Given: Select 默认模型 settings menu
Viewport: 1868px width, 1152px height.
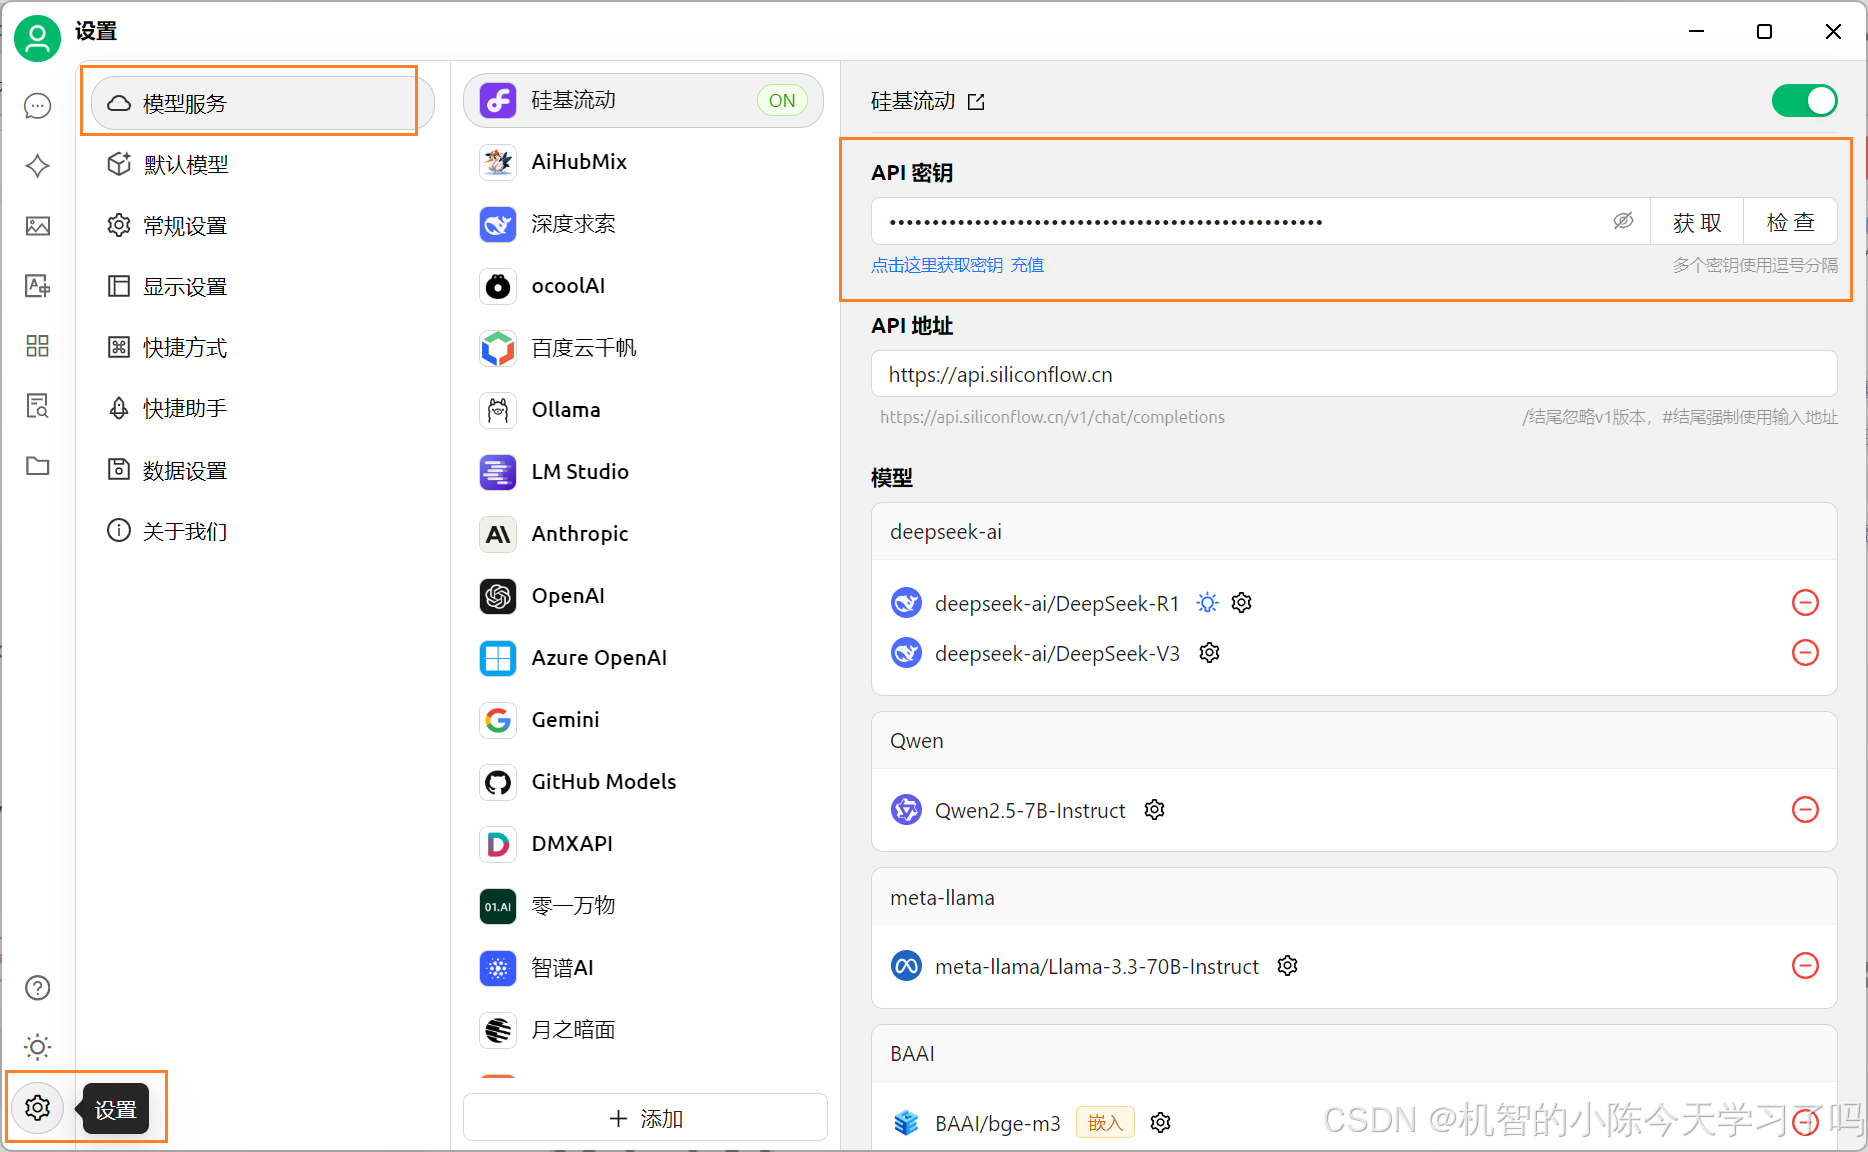Looking at the screenshot, I should point(263,165).
